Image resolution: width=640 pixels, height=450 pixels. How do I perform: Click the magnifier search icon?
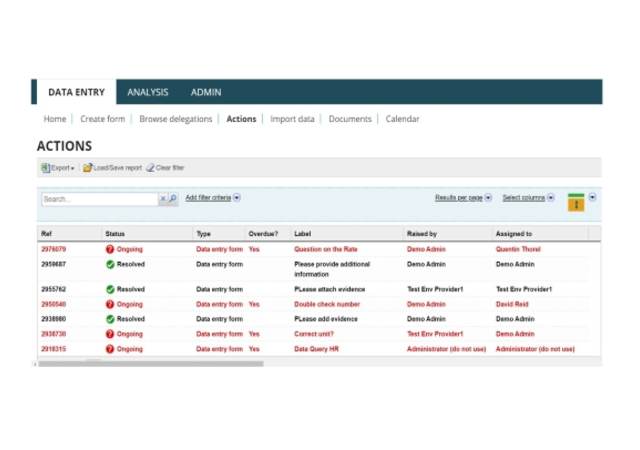(x=173, y=199)
